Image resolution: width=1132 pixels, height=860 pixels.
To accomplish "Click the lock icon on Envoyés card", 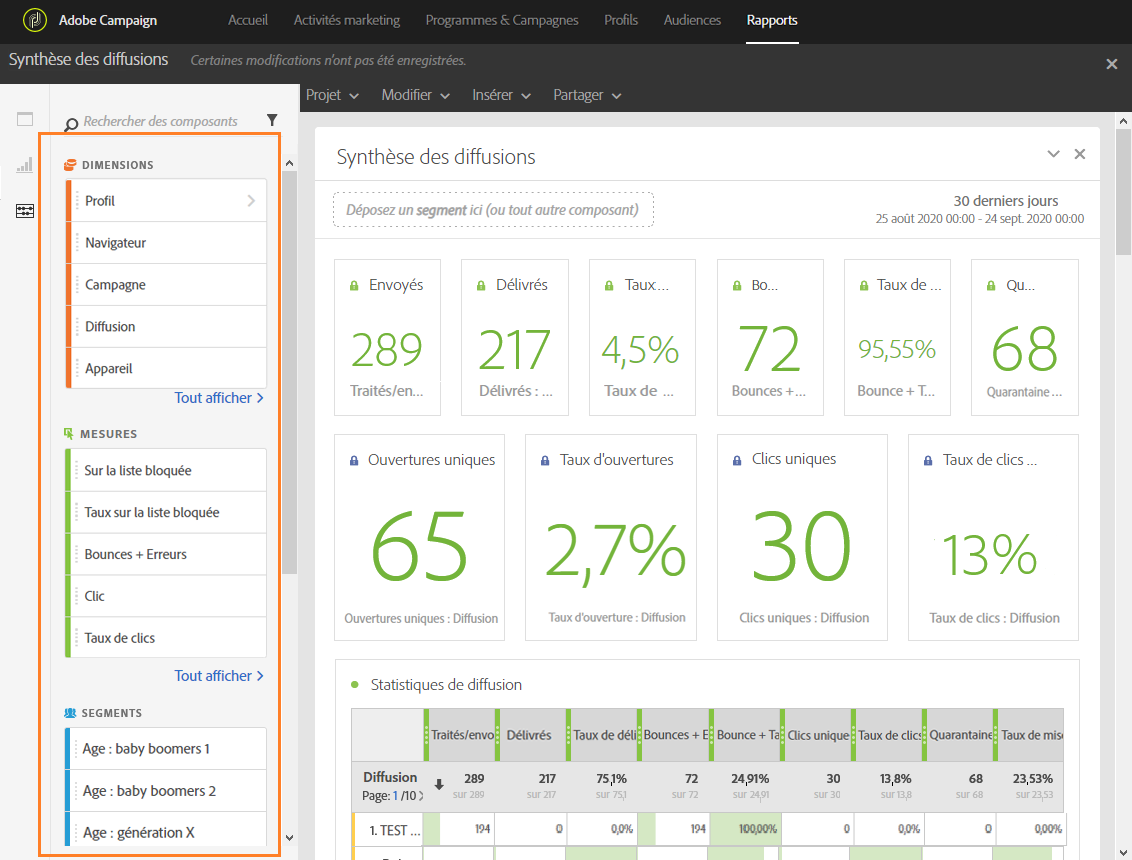I will (x=354, y=286).
